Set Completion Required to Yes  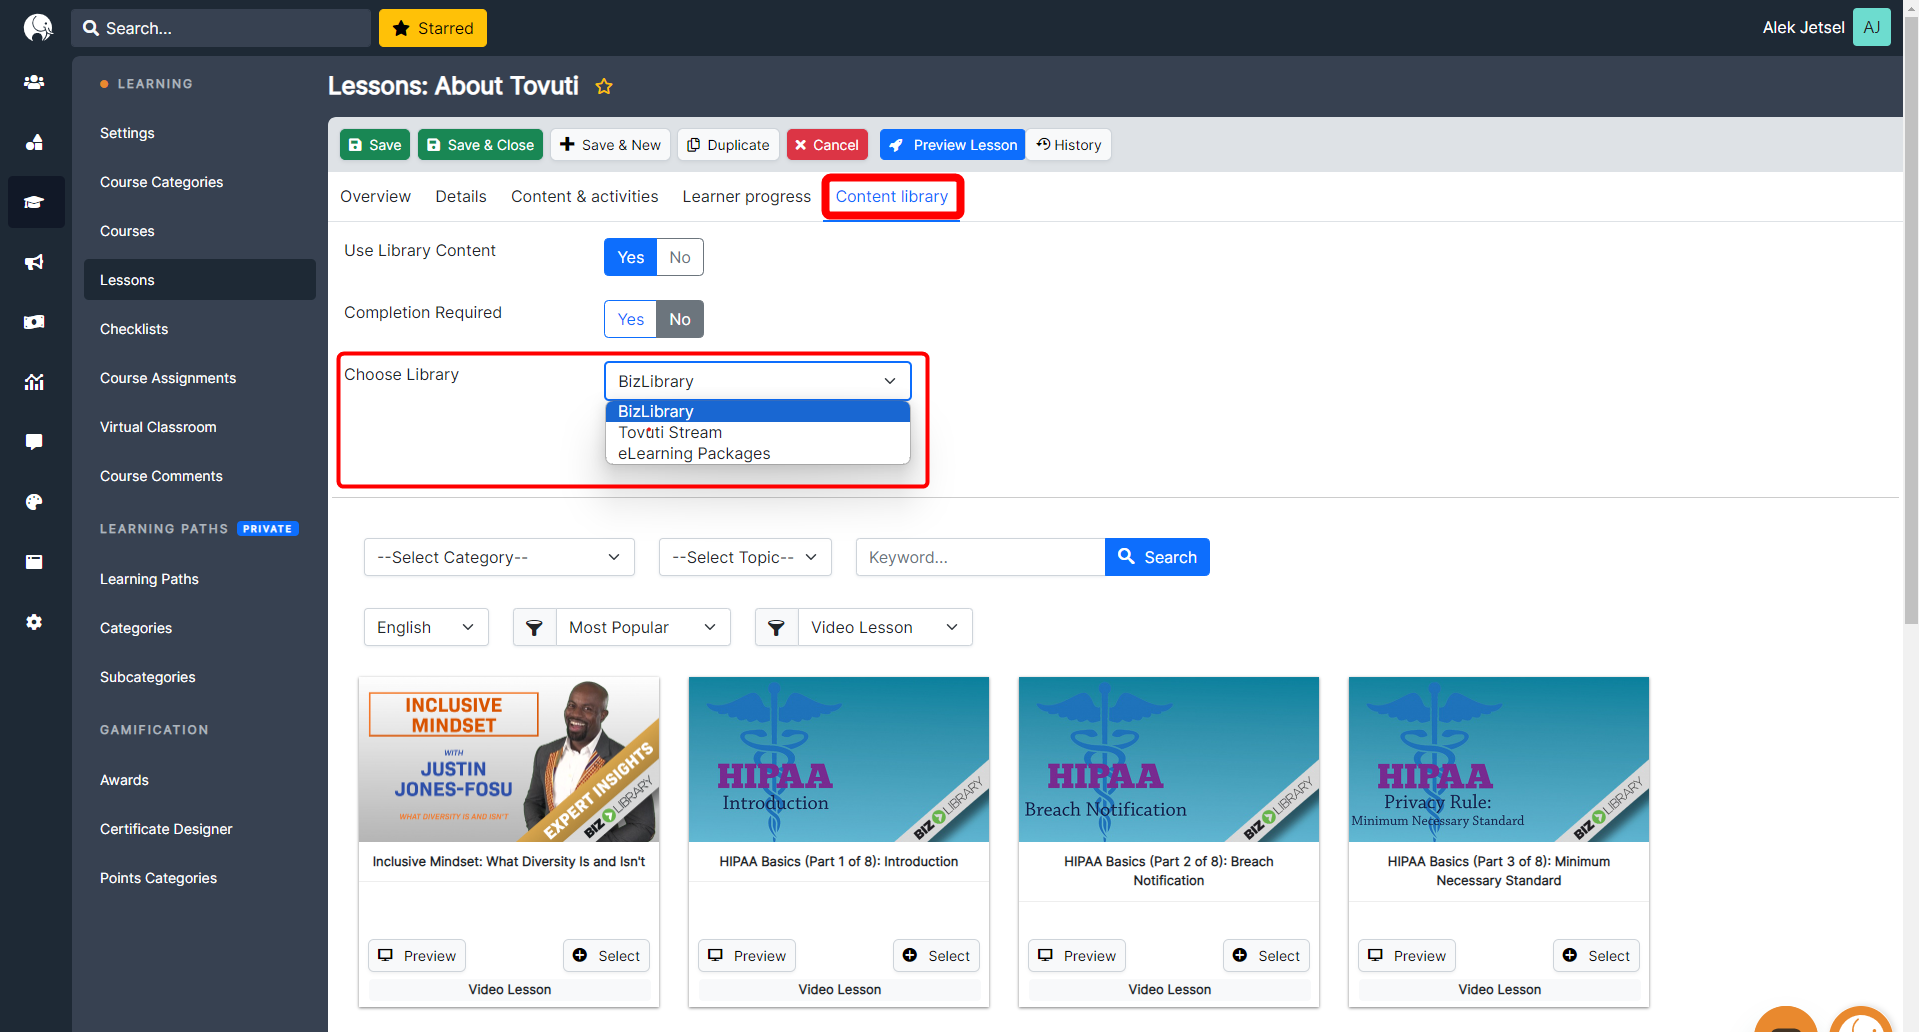(630, 319)
